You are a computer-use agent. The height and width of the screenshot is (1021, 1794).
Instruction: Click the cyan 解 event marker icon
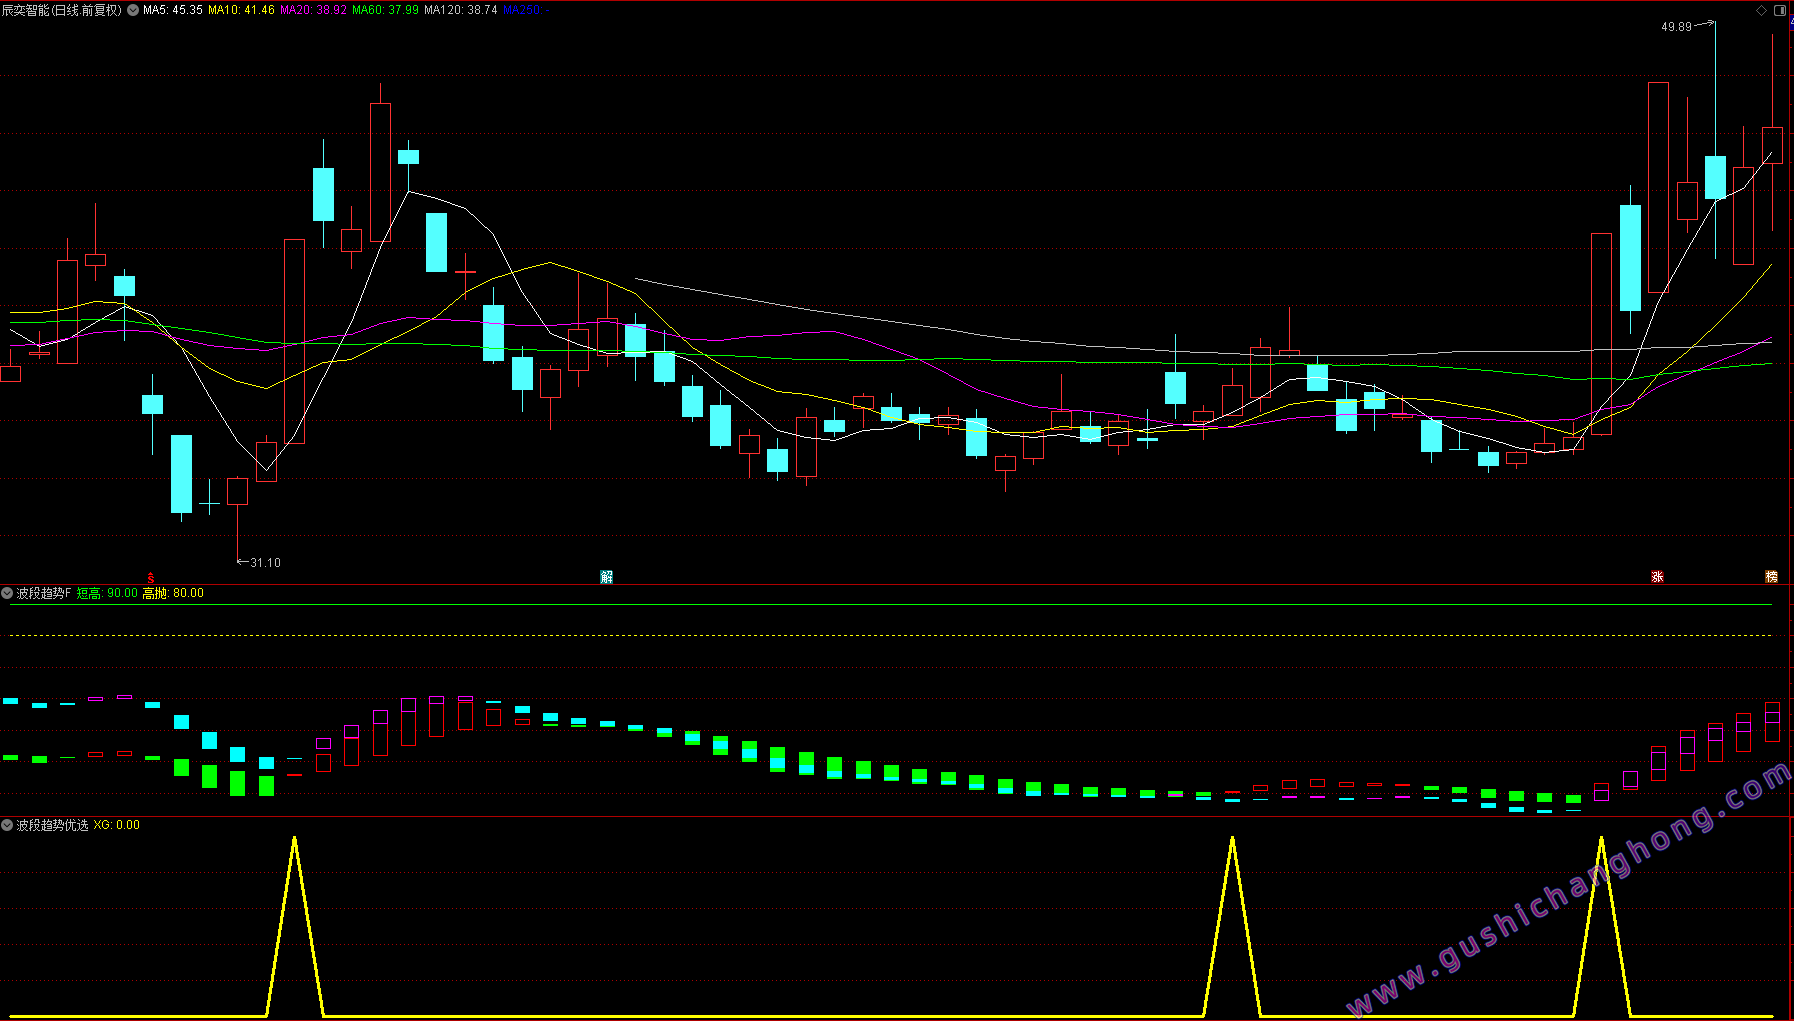606,577
